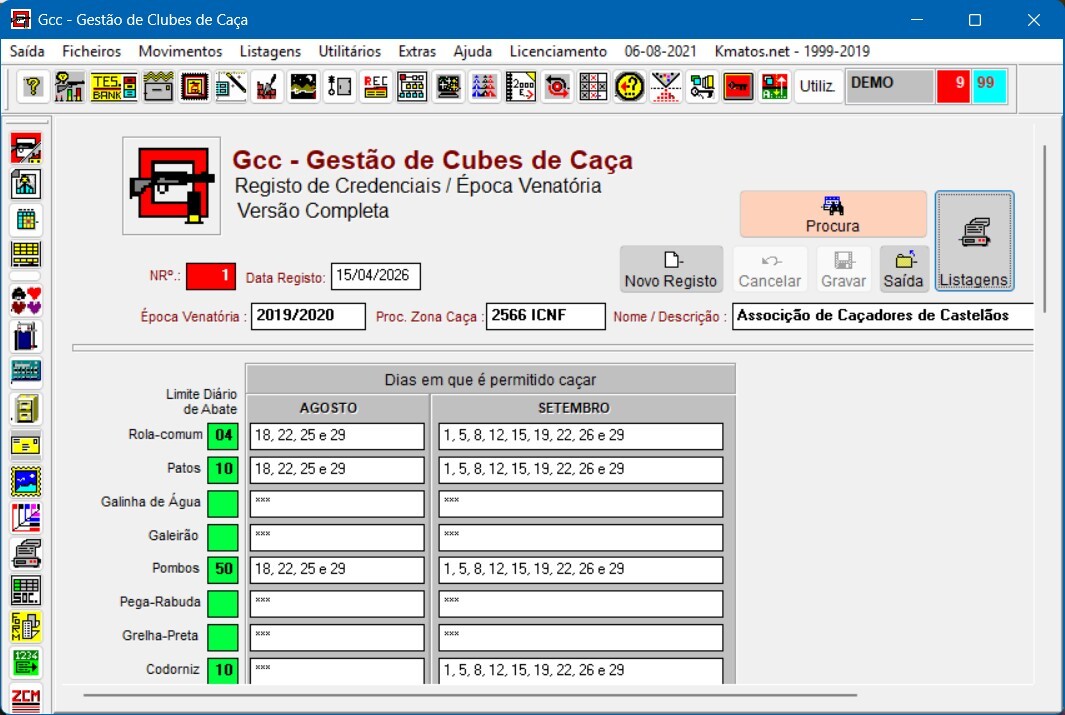
Task: Click the folder Saída button
Action: tap(905, 269)
